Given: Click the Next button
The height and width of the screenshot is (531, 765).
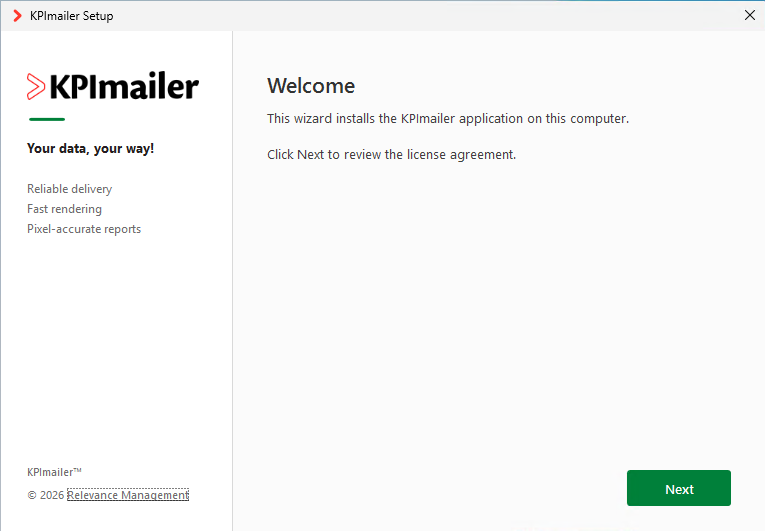Looking at the screenshot, I should point(679,488).
